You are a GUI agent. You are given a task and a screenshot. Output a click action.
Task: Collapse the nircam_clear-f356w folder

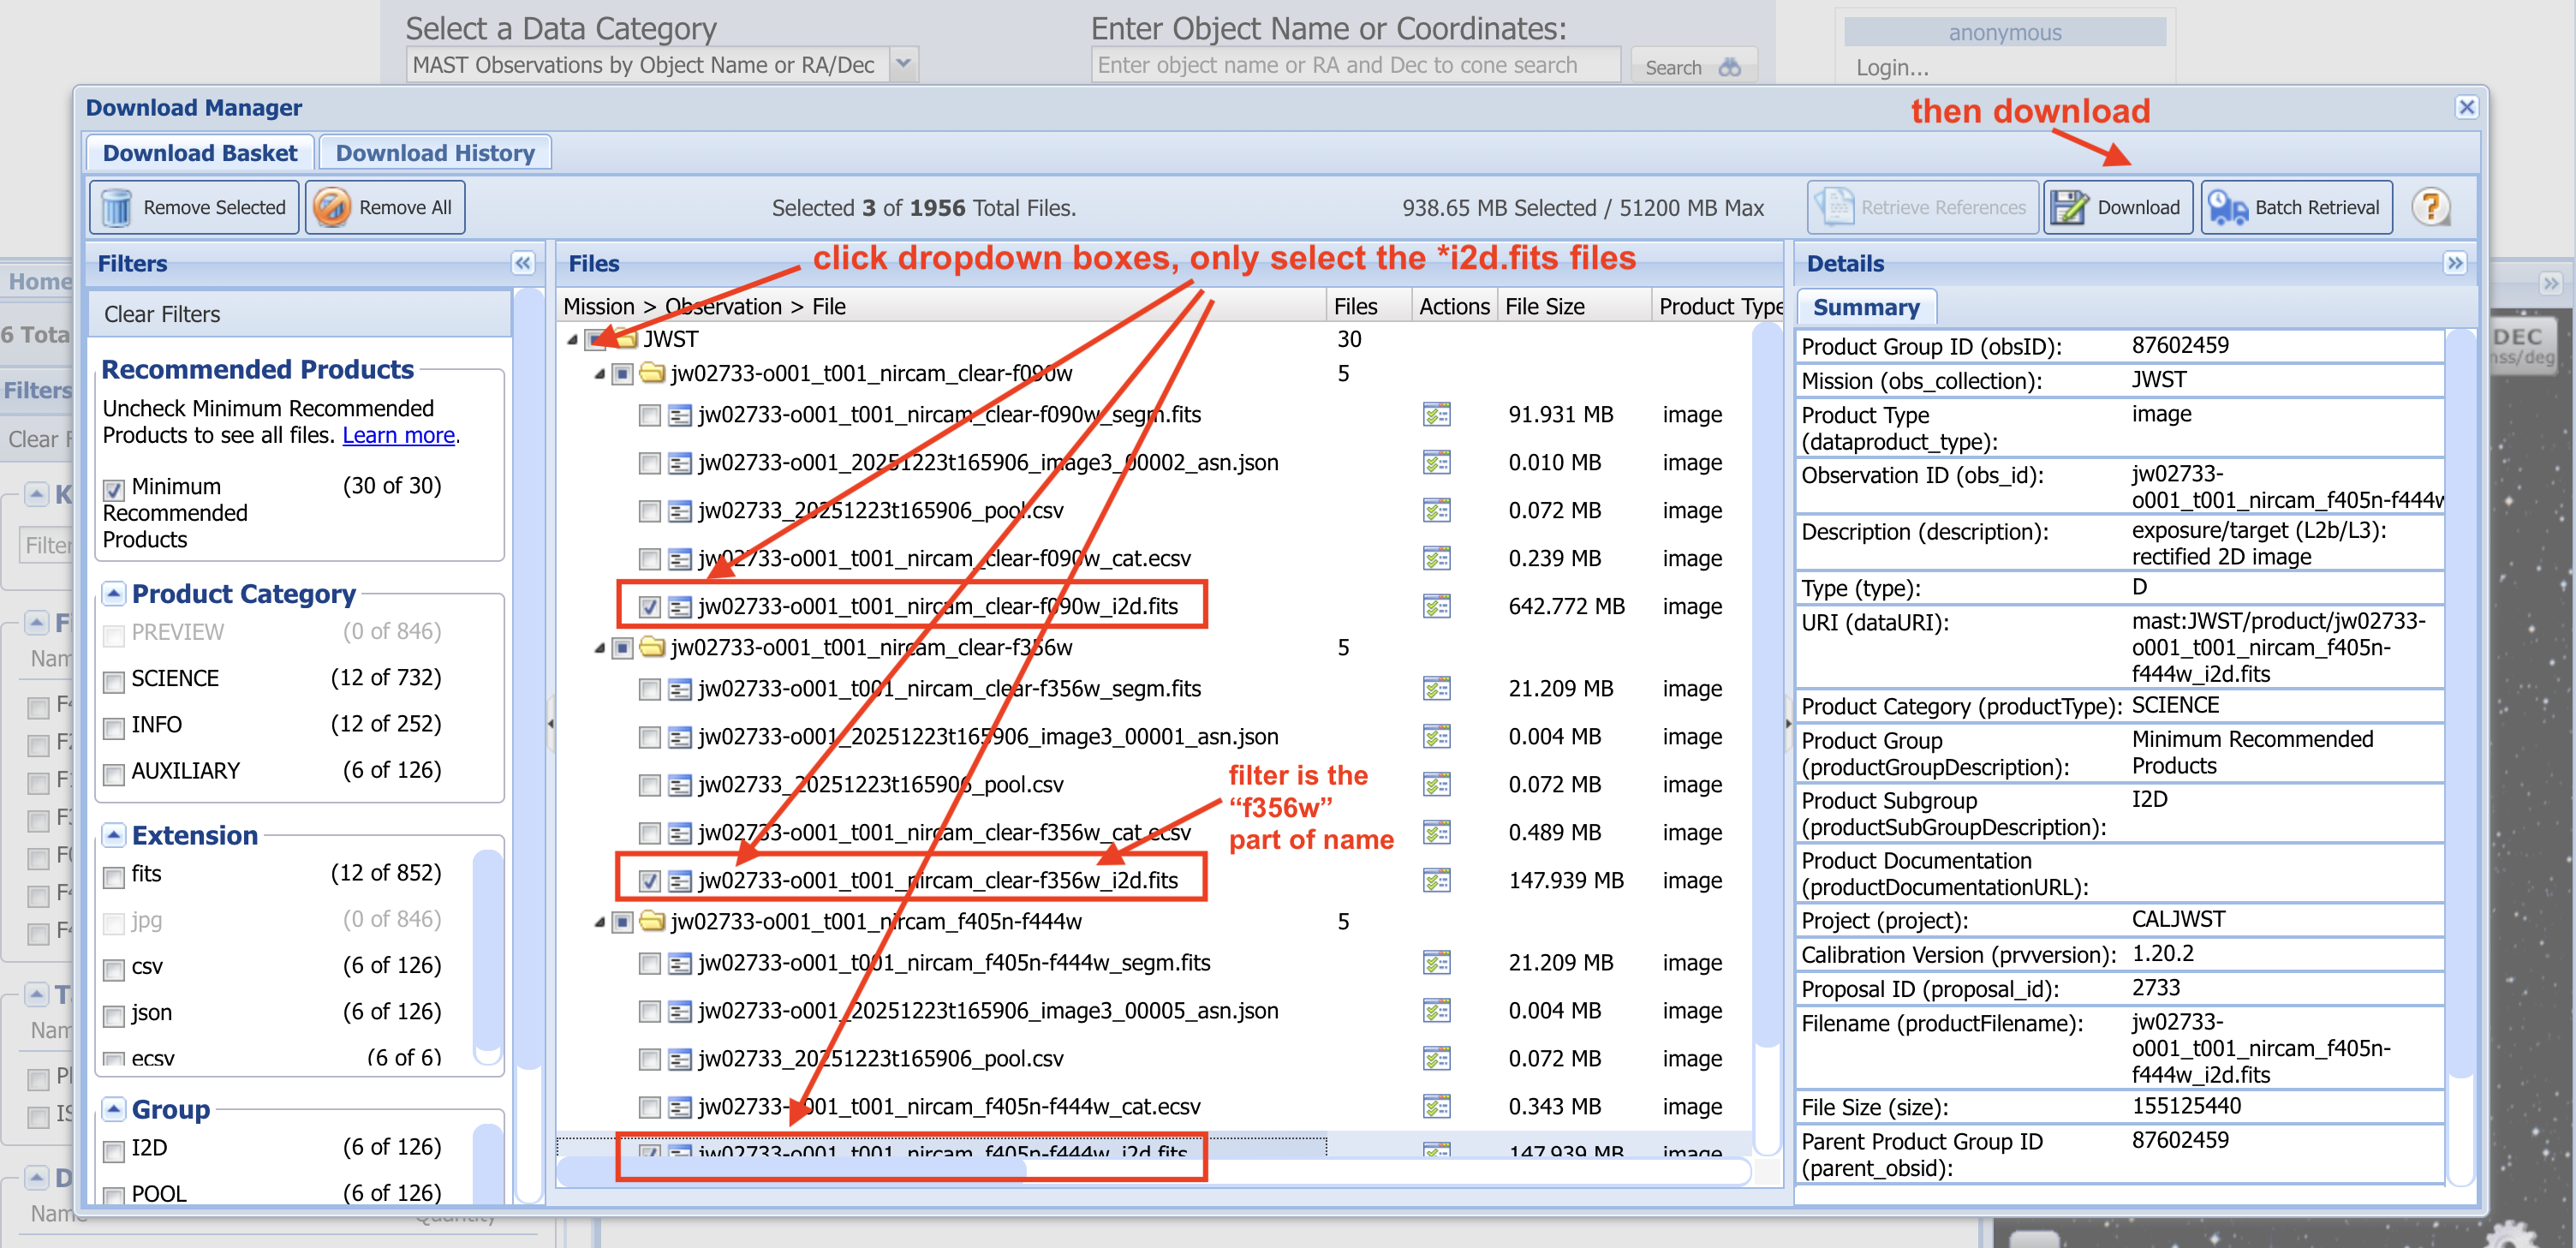click(x=600, y=648)
